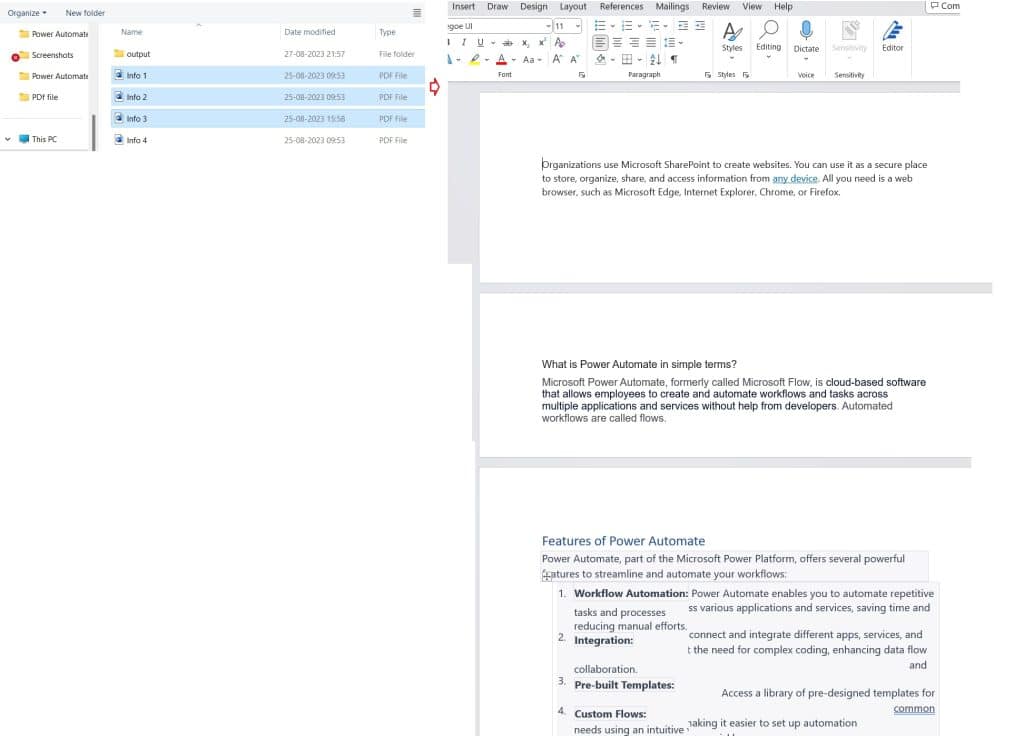Open Styles pane launcher

click(x=746, y=75)
